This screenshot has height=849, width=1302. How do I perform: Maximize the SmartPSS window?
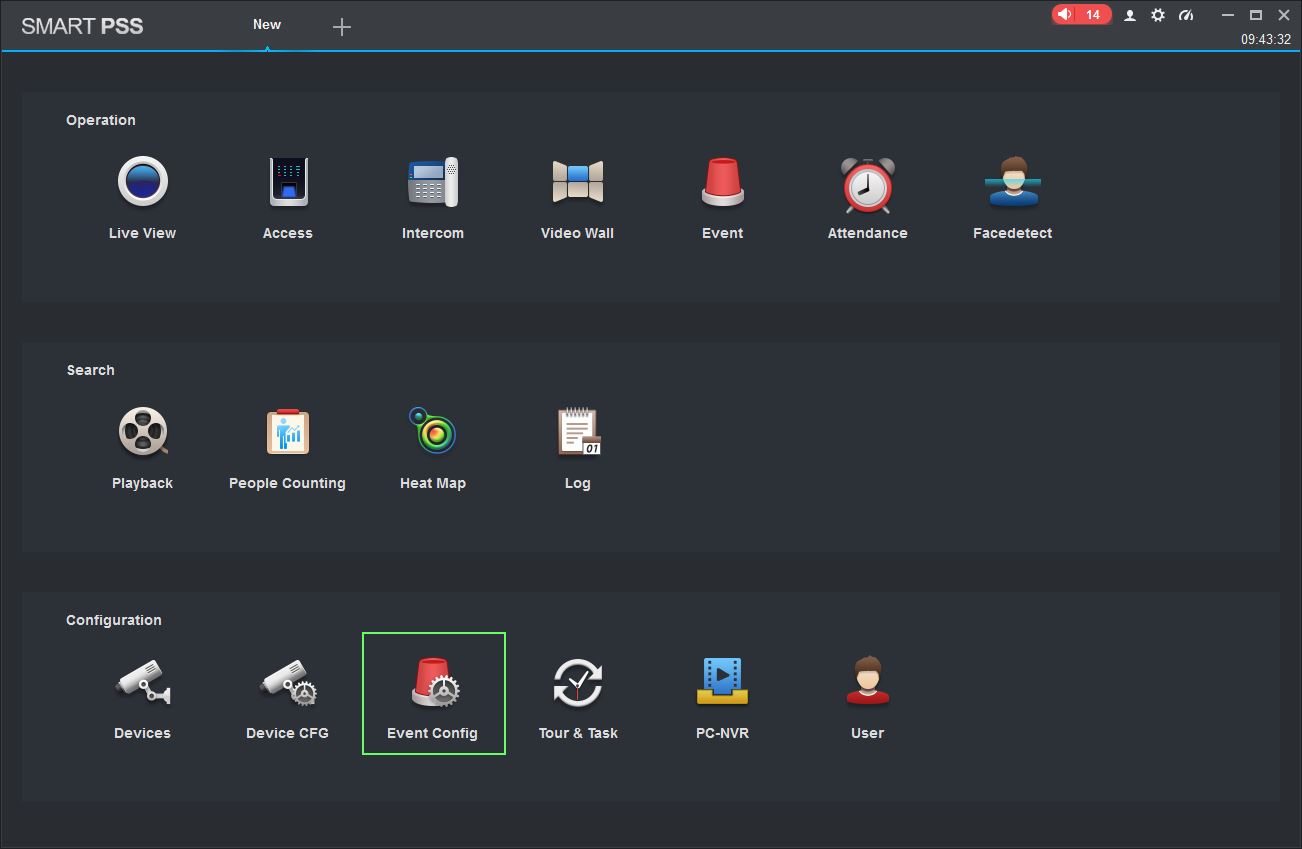point(1256,15)
